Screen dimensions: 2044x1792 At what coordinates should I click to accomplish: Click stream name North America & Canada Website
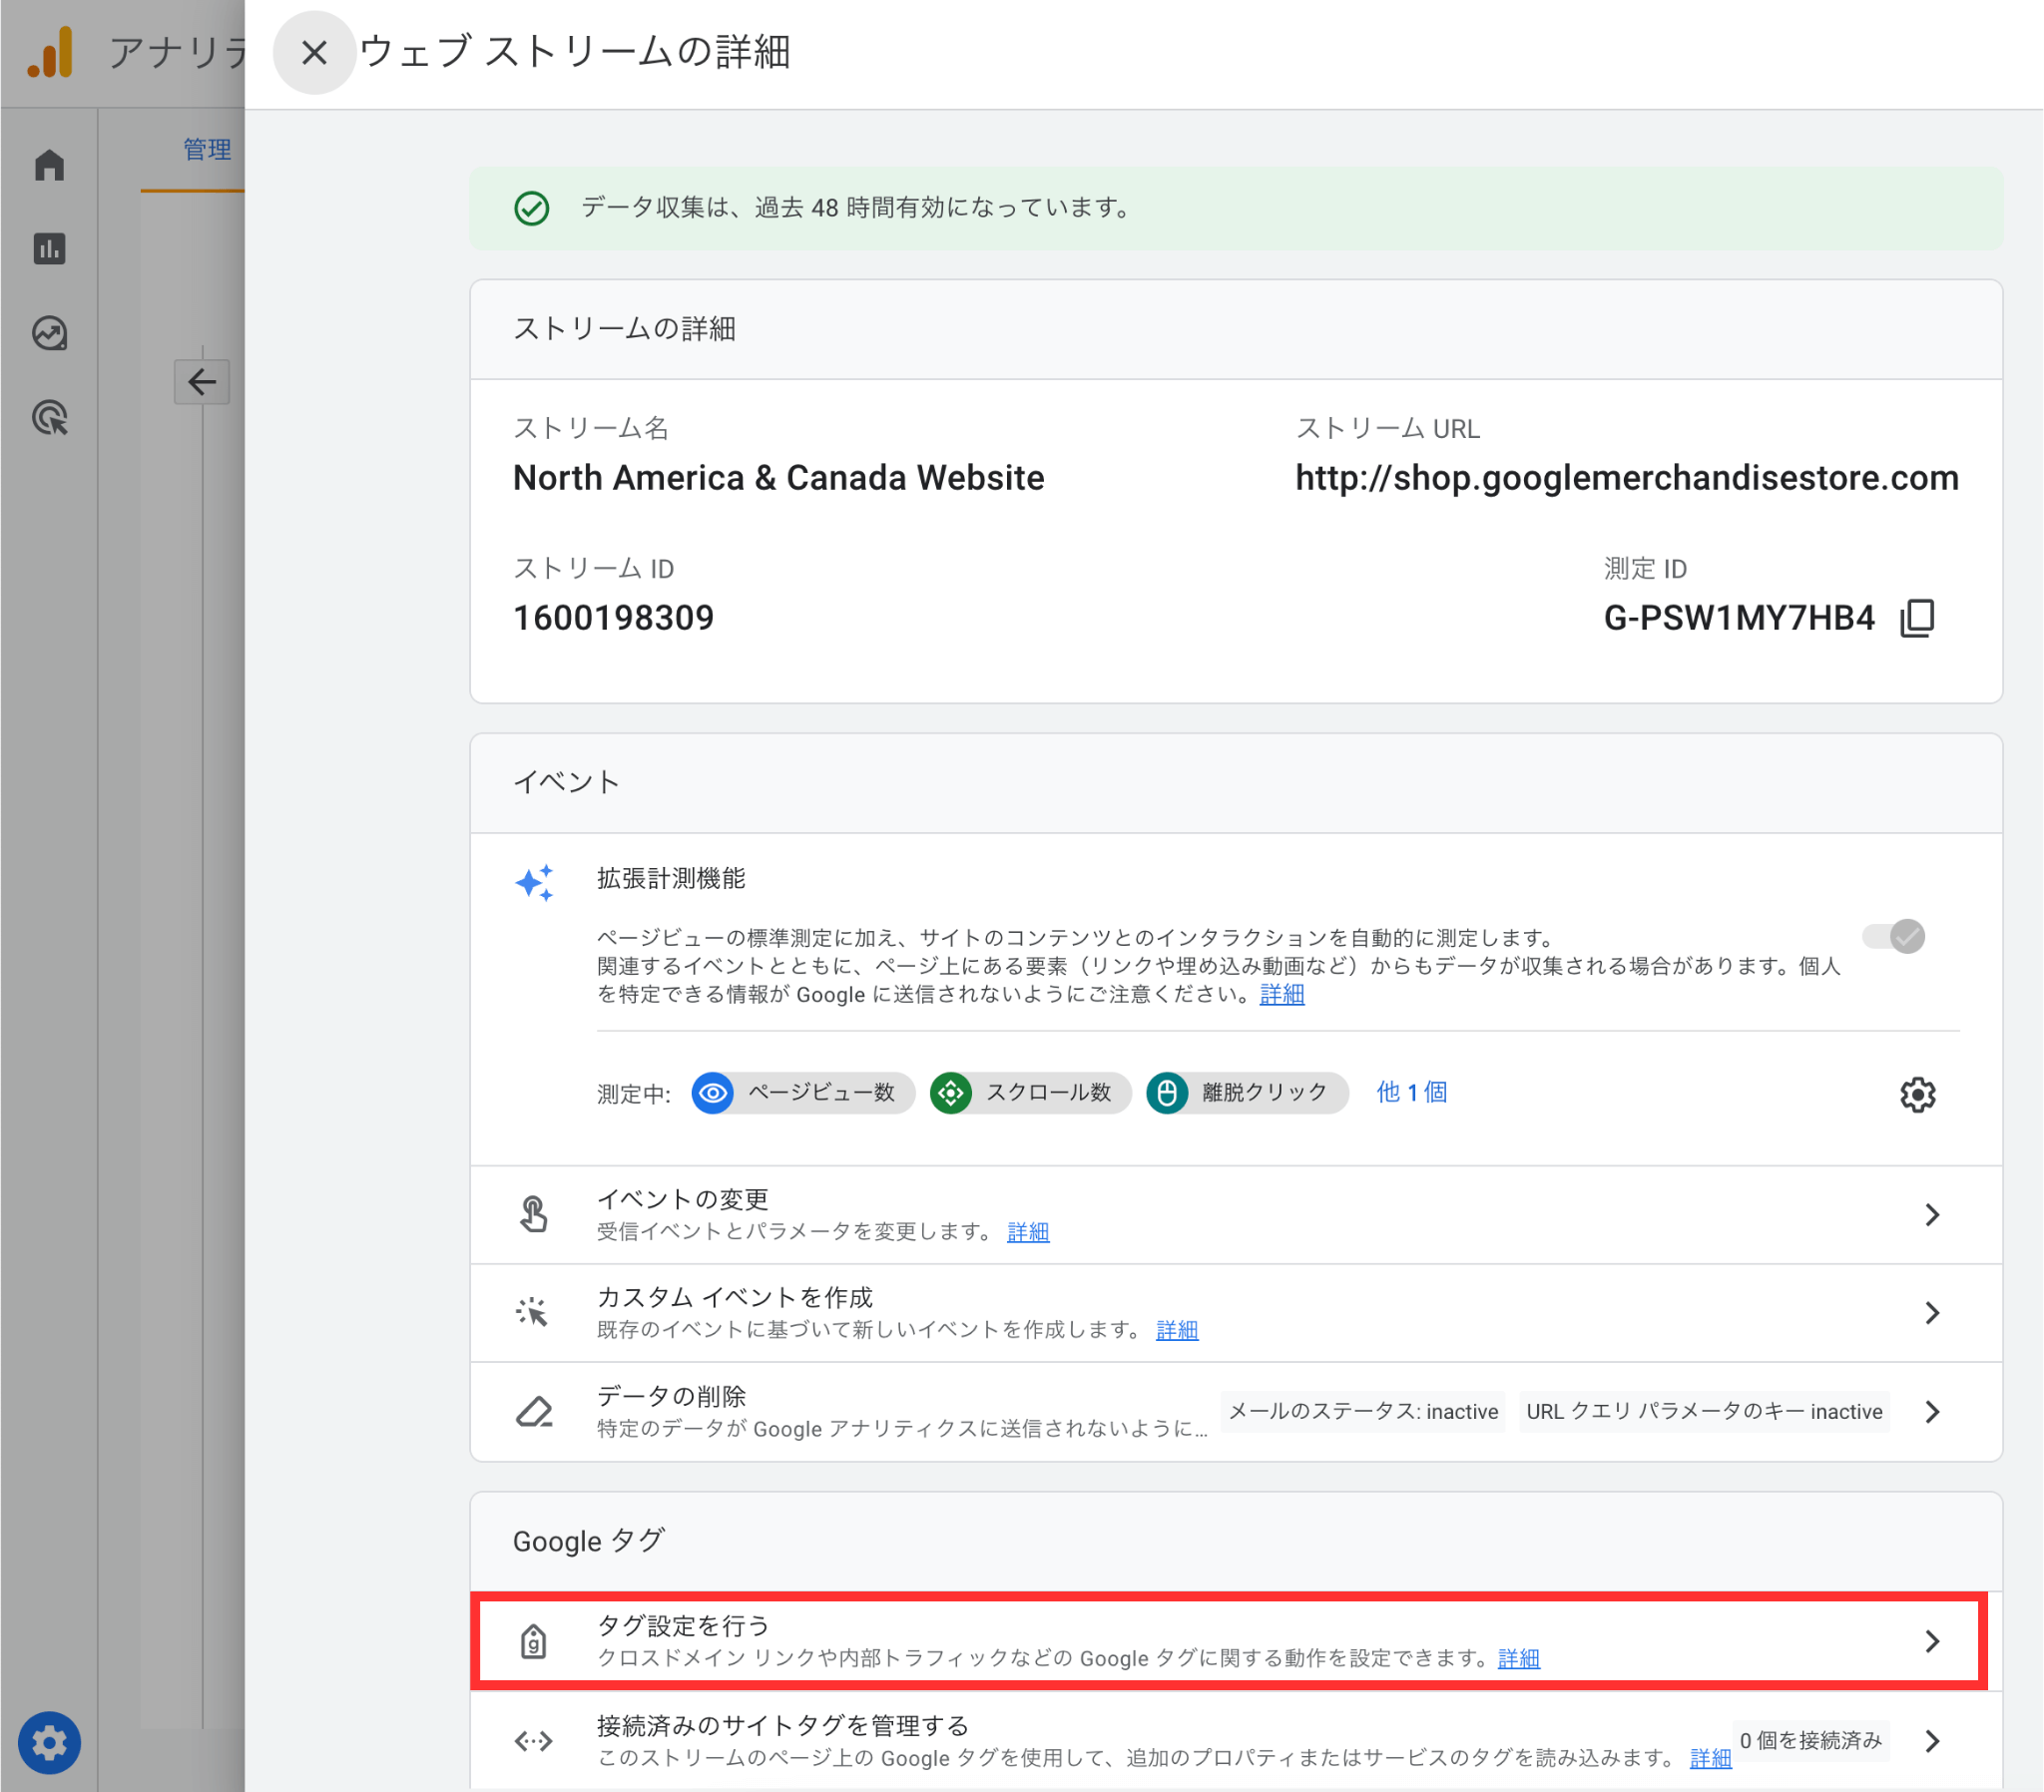778,479
